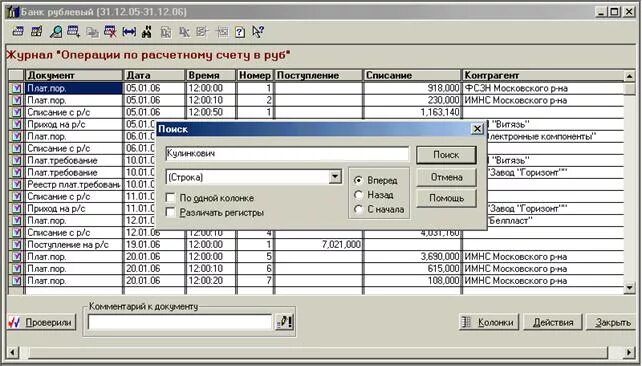Image resolution: width=642 pixels, height=366 pixels.
Task: Enable the По одной колонке checkbox
Action: coord(170,198)
